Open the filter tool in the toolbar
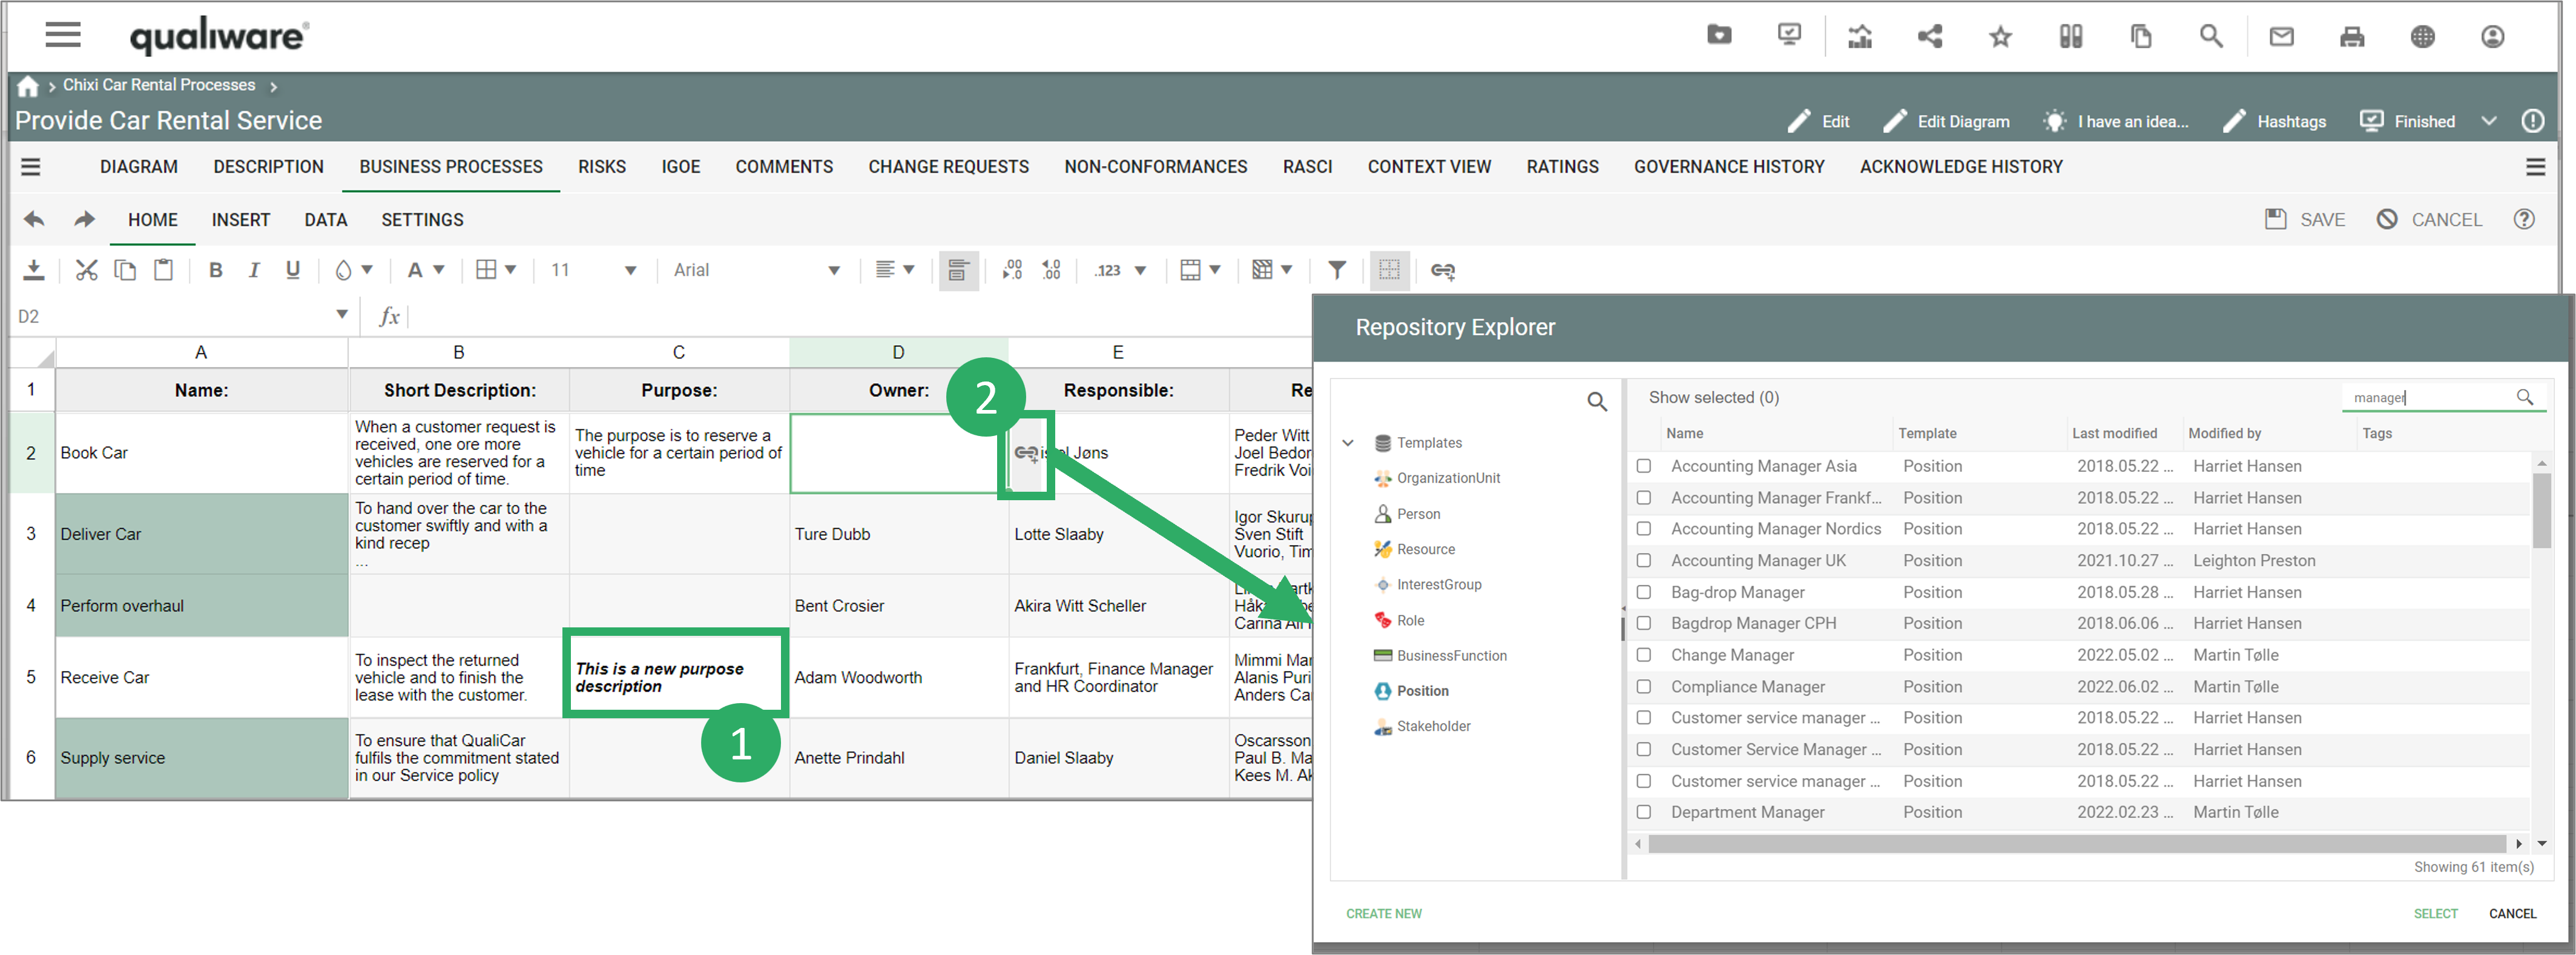 1336,270
